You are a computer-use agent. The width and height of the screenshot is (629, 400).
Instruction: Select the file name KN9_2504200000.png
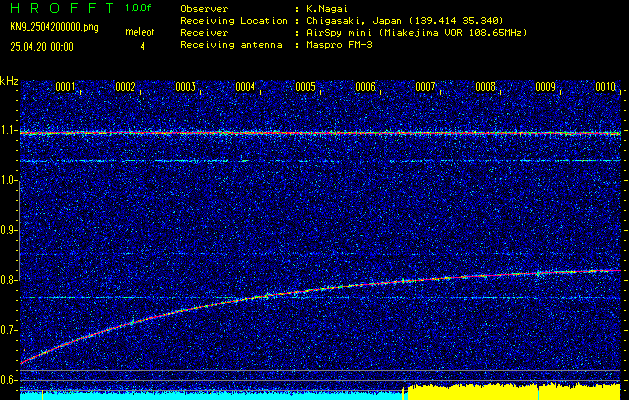pos(54,27)
